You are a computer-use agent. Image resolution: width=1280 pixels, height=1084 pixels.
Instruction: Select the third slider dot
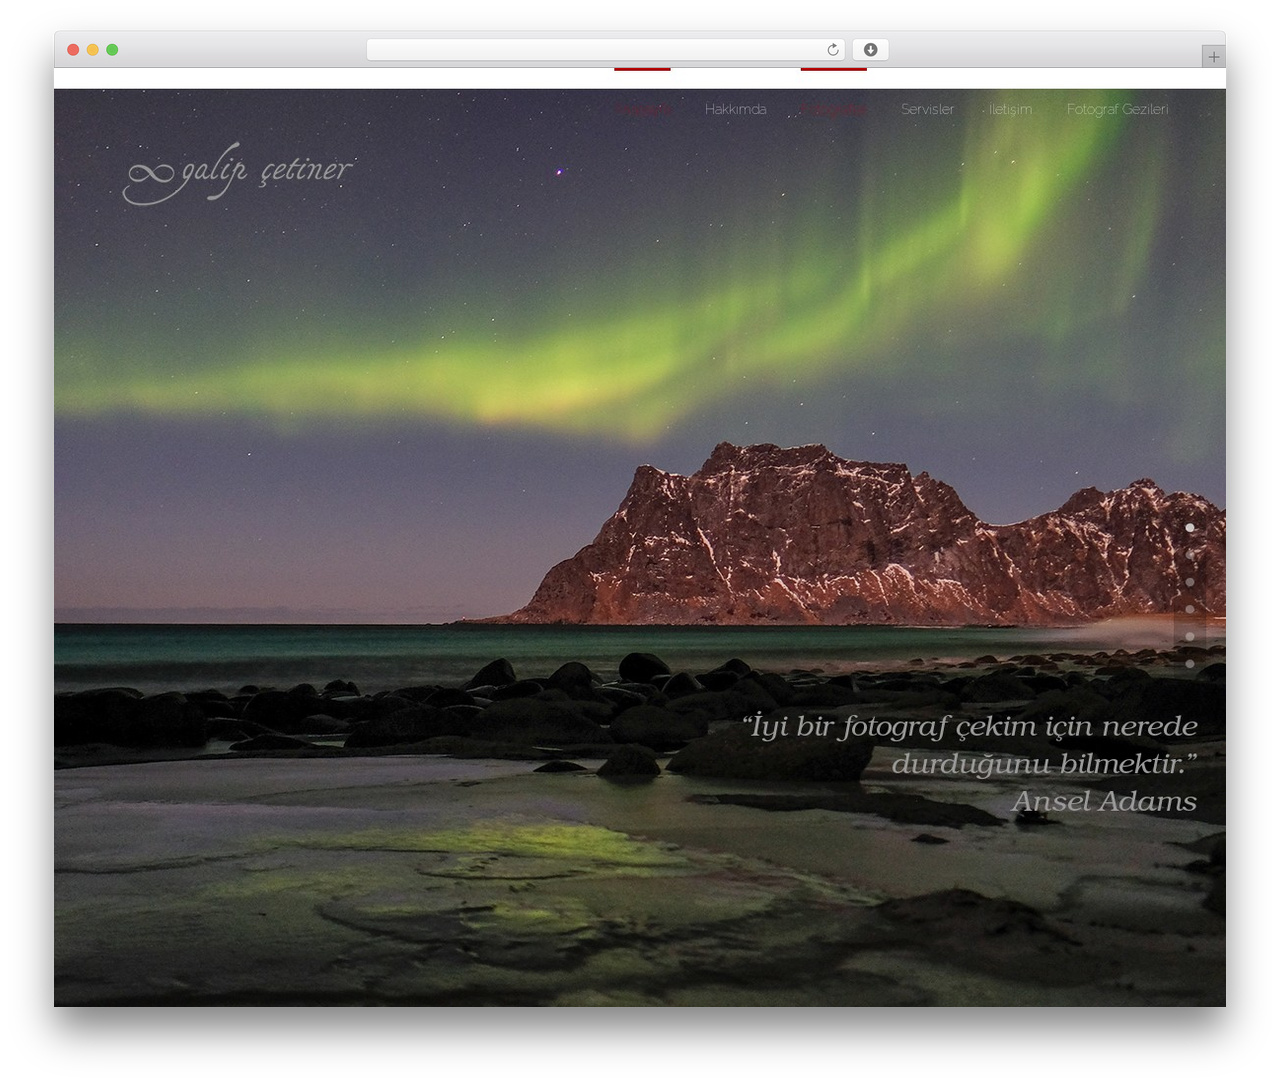[1190, 581]
